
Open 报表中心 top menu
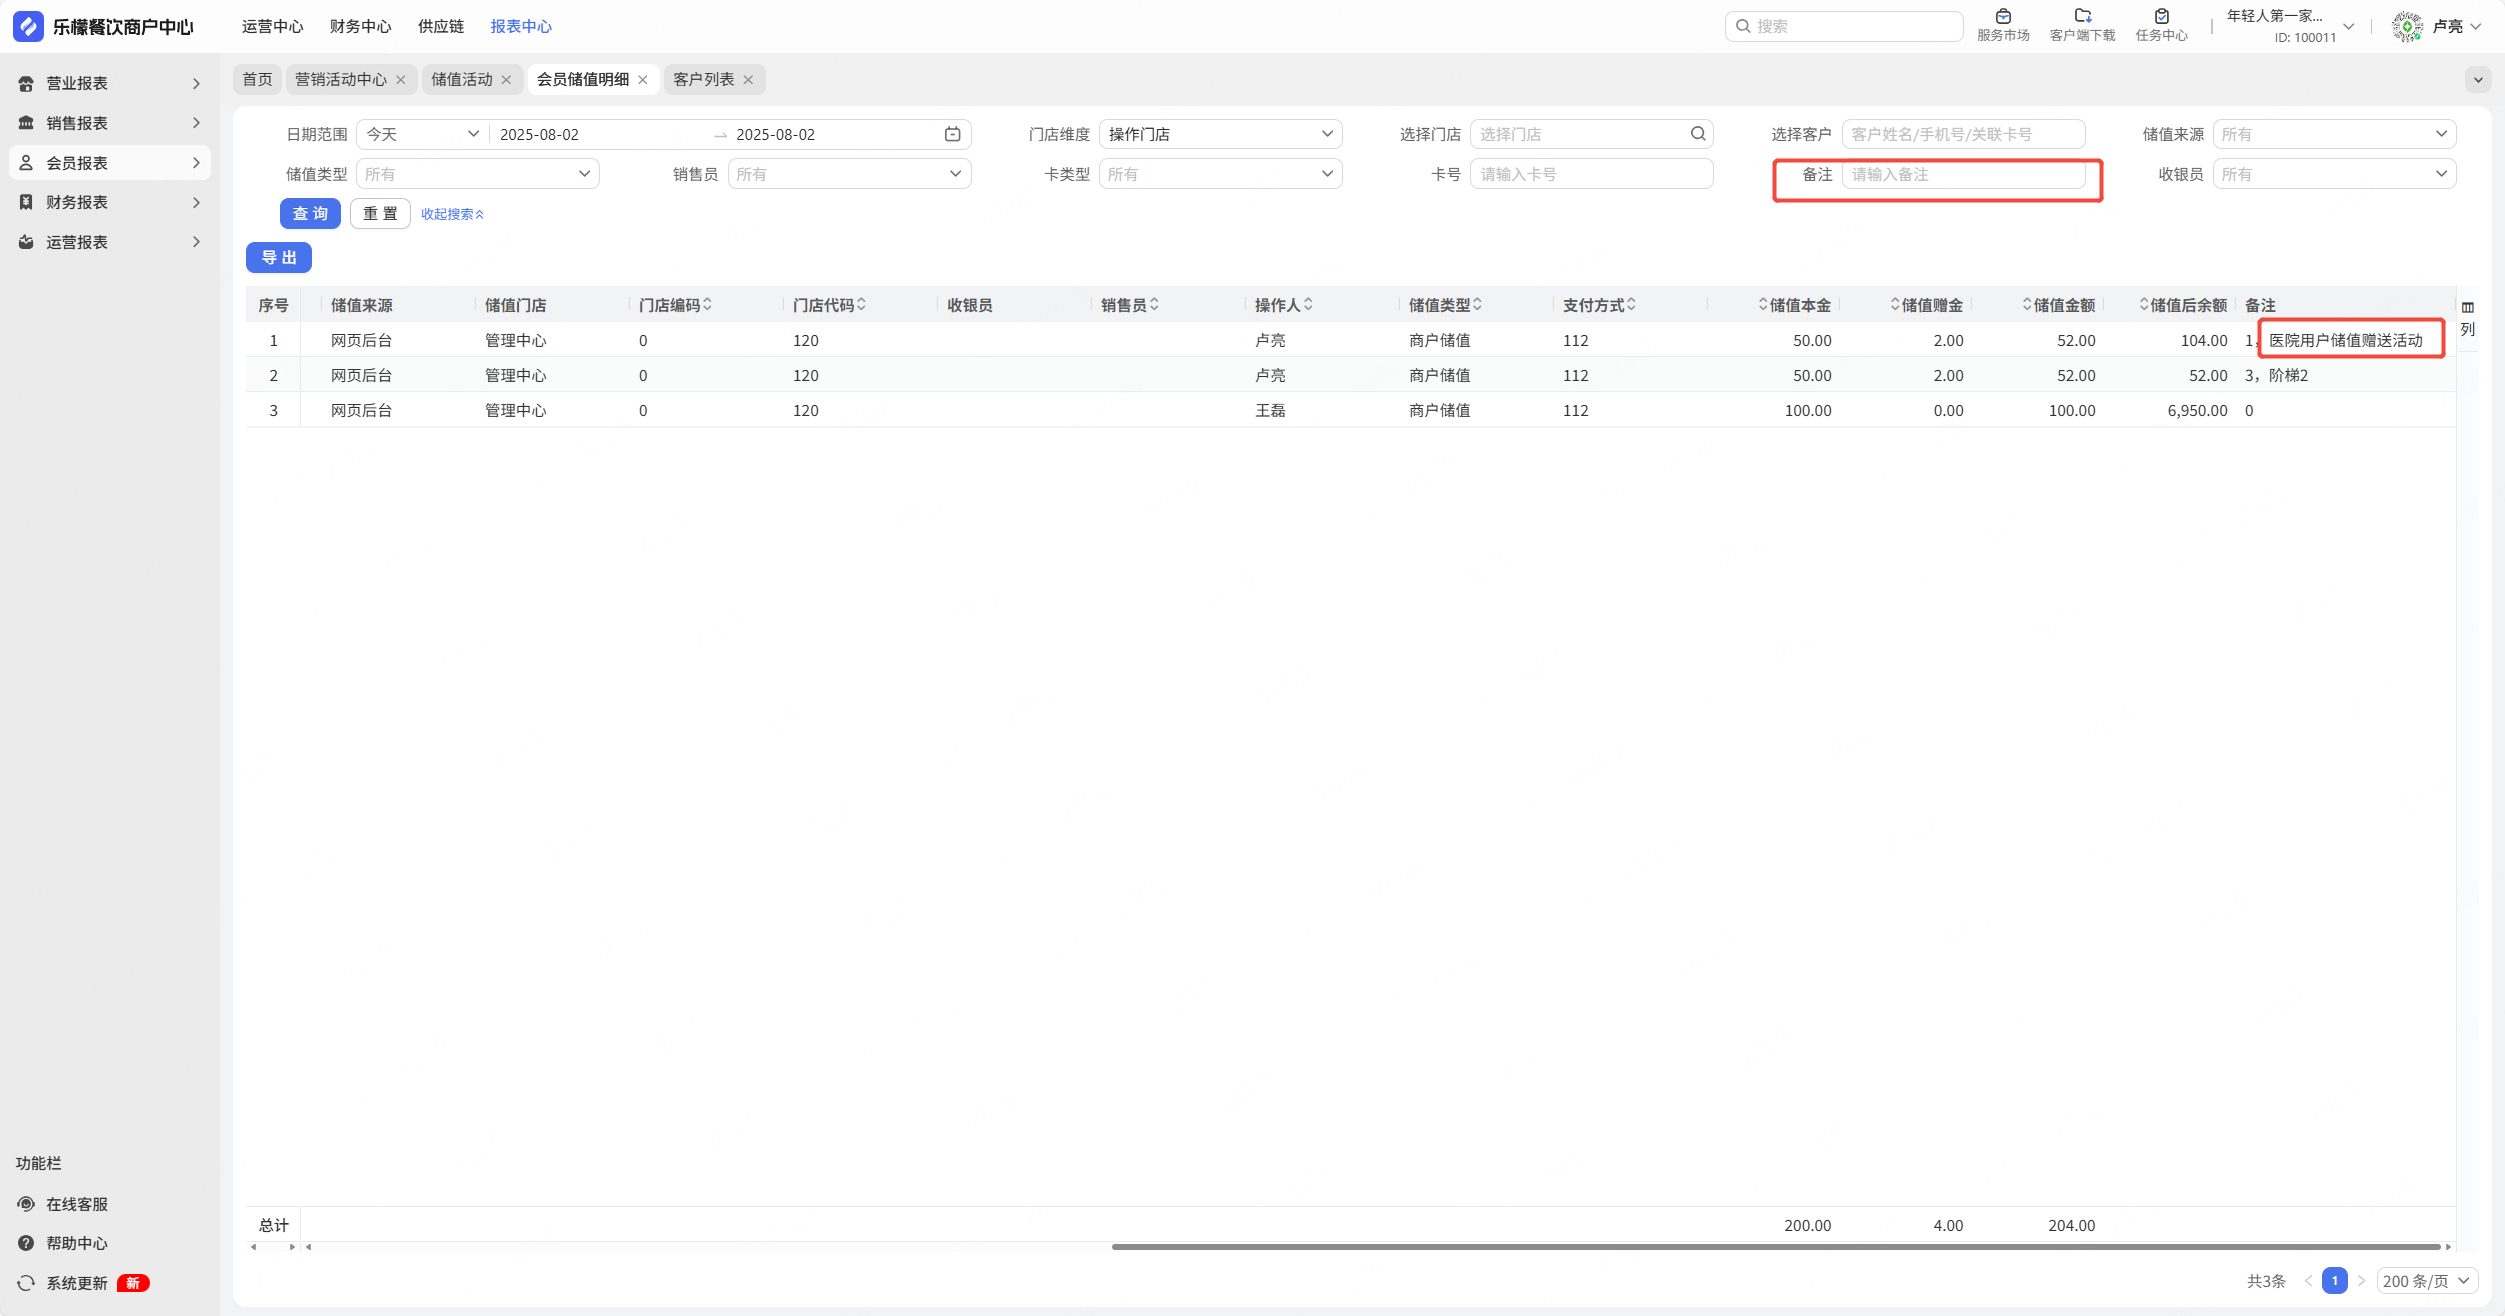click(521, 27)
